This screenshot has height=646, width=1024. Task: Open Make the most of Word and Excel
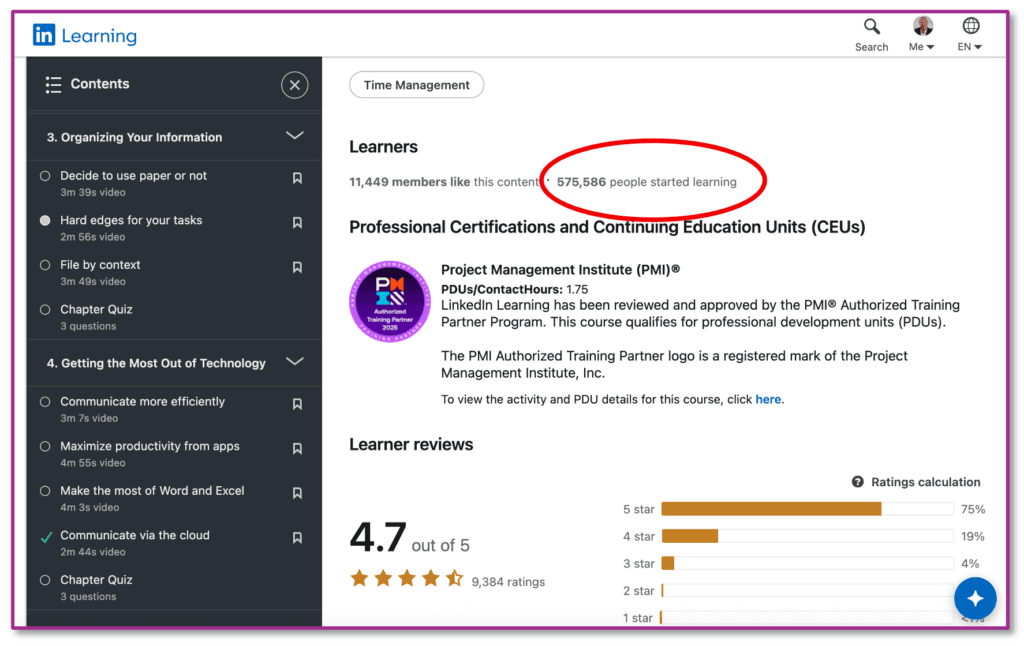pos(152,491)
